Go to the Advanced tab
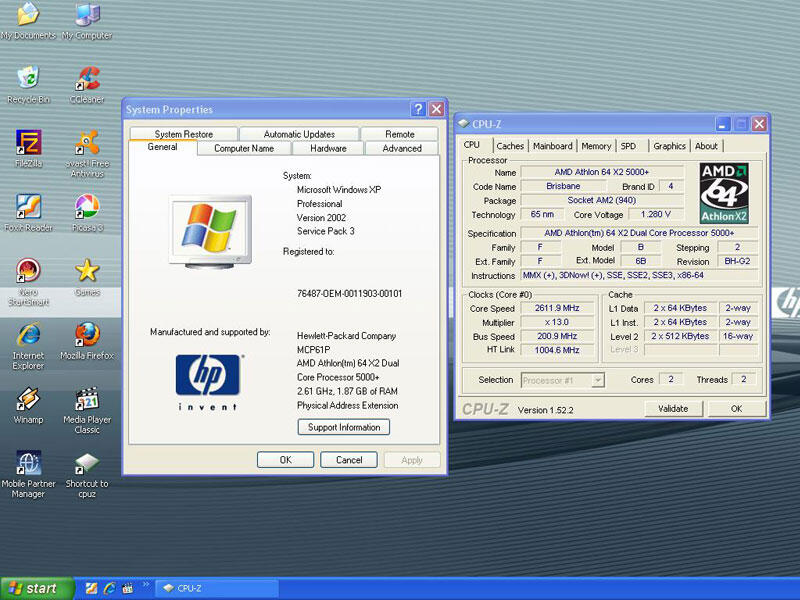The height and width of the screenshot is (600, 800). coord(402,148)
